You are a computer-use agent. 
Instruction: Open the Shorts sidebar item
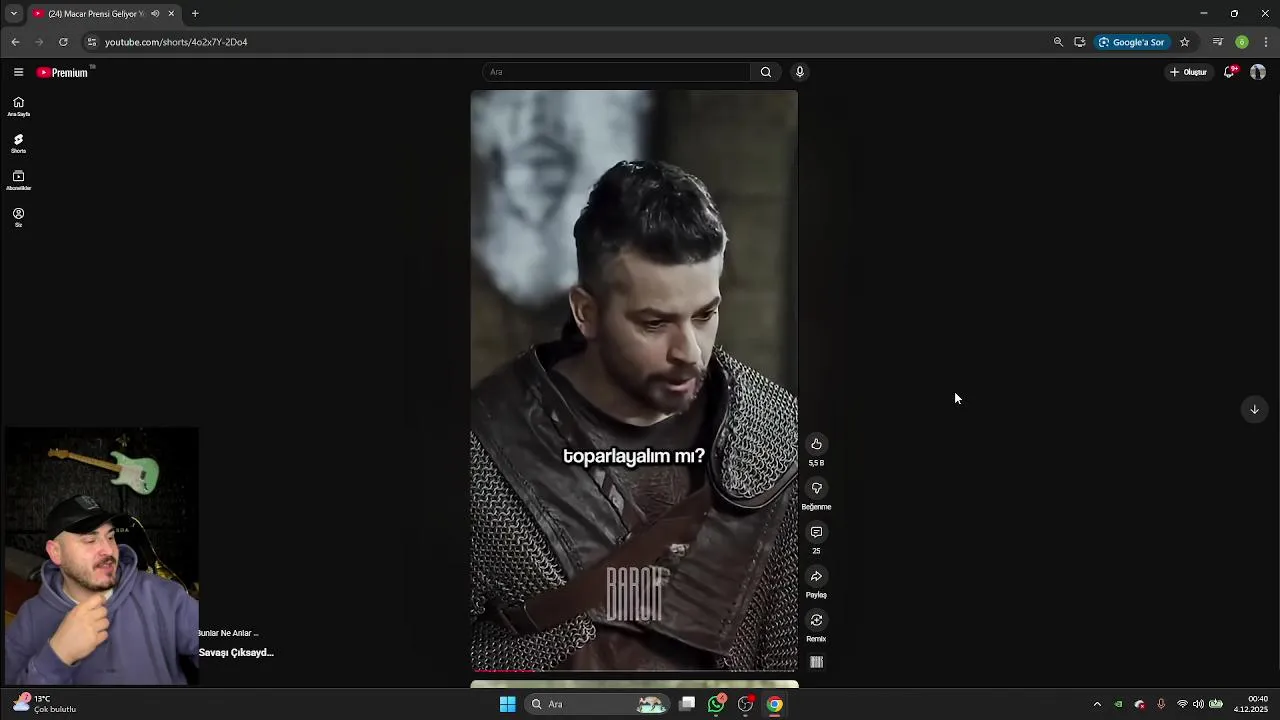[18, 144]
